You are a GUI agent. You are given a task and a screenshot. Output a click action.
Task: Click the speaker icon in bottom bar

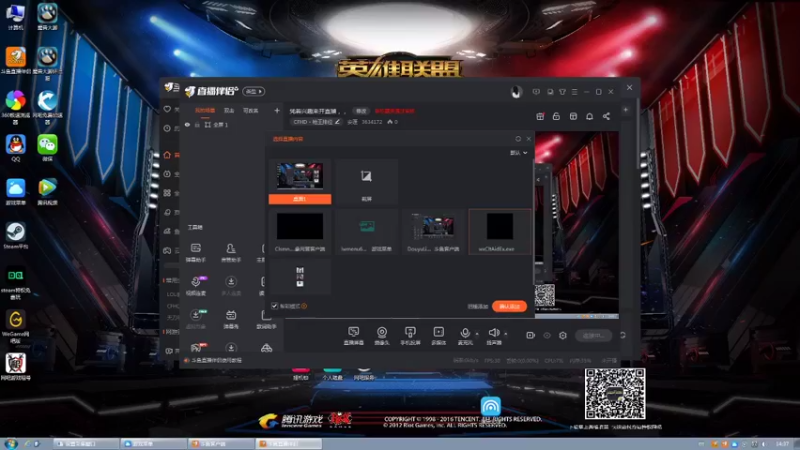pyautogui.click(x=493, y=333)
